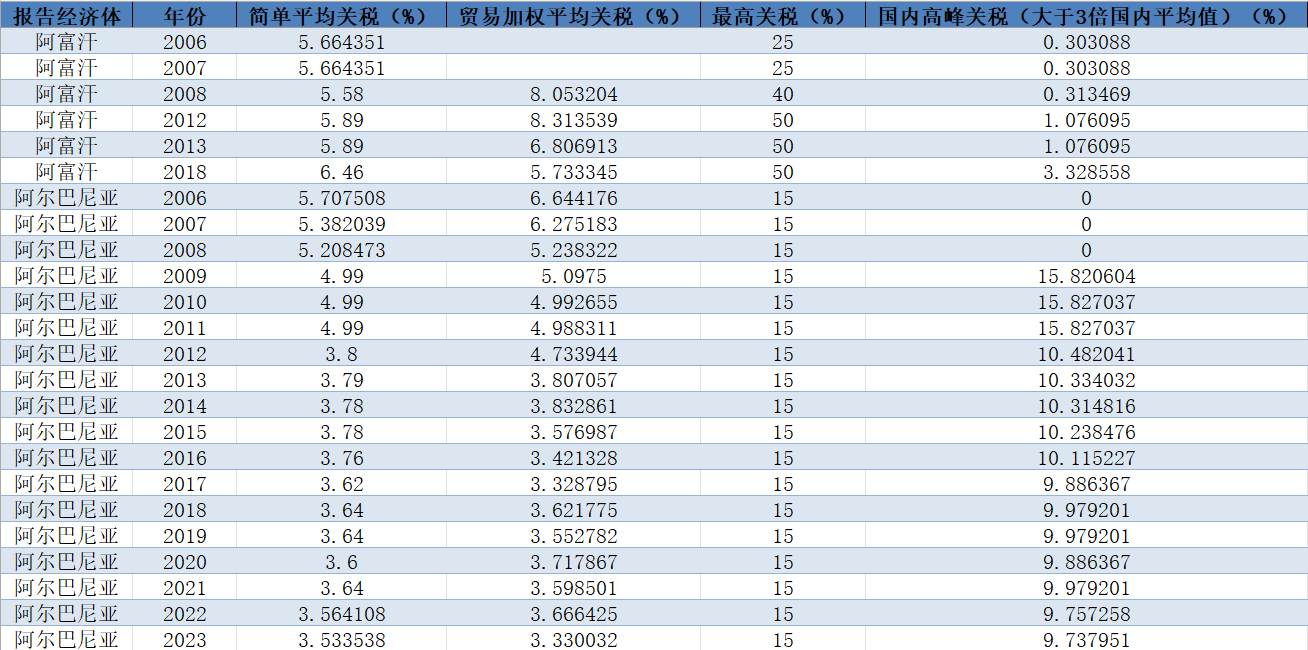
Task: Click the year 2009 cell for 阿尔巴尼亚
Action: (184, 276)
